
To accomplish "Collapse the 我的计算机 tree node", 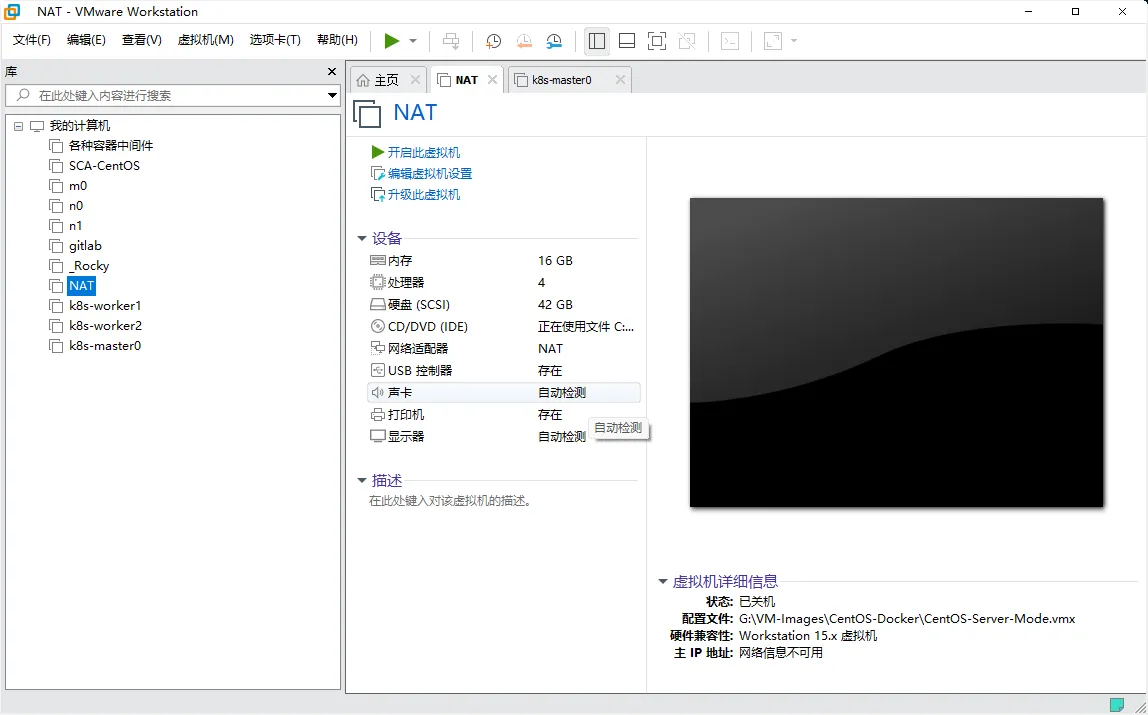I will (18, 126).
